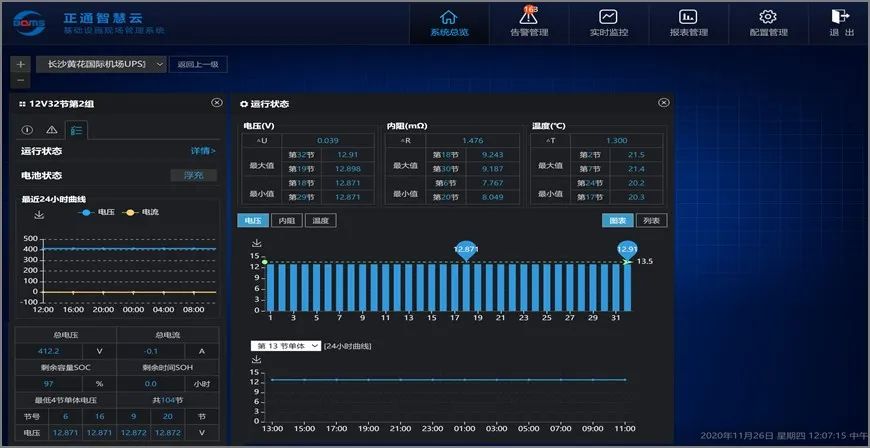
Task: Open 告警管理 warning triangle icon
Action: [529, 17]
